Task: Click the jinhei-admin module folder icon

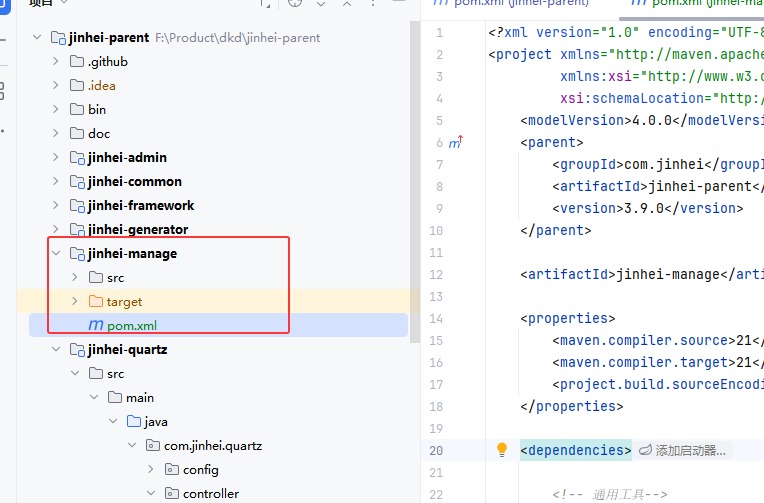Action: (x=78, y=157)
